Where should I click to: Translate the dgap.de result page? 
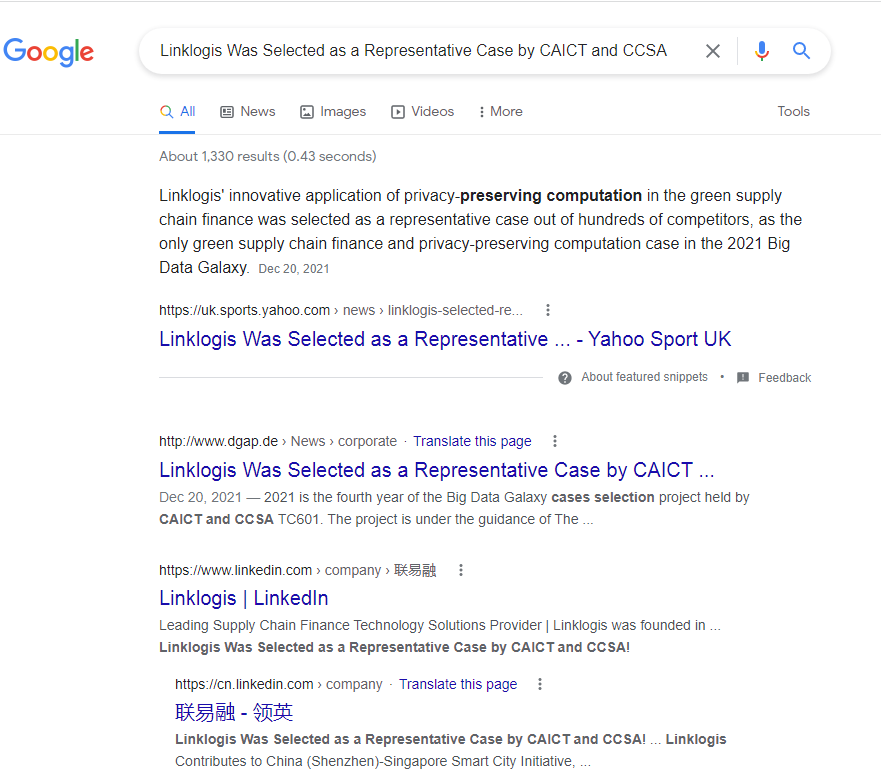pyautogui.click(x=472, y=441)
